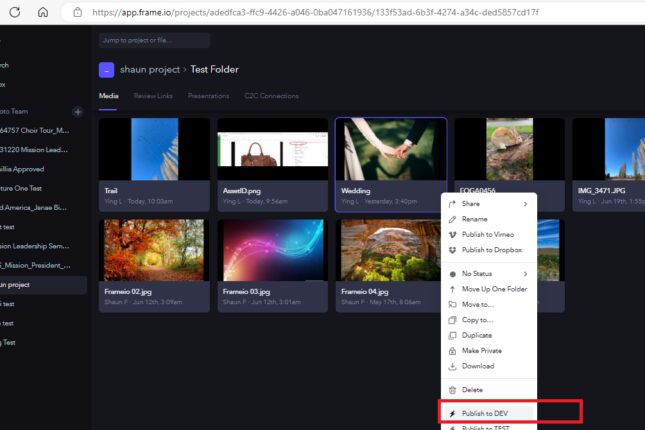Click the site lock icon in address bar
Viewport: 645px width, 430px height.
[x=77, y=12]
